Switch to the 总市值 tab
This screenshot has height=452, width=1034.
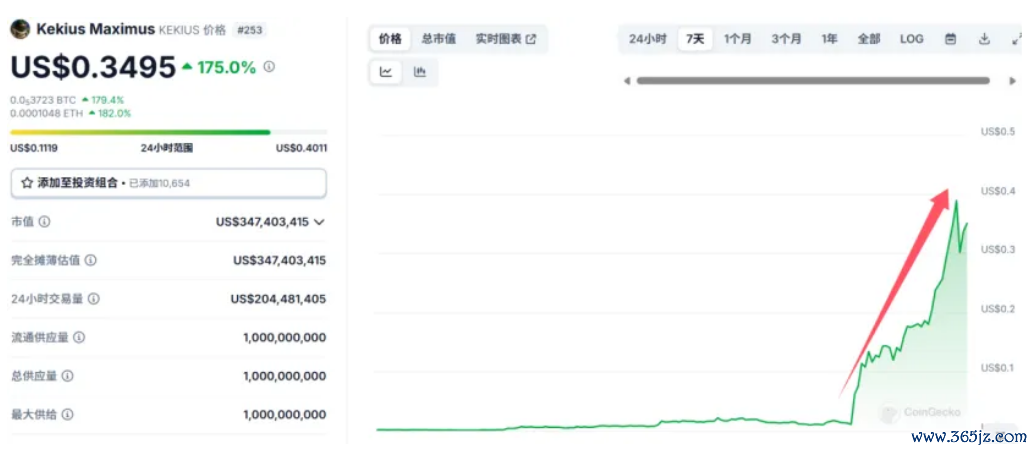point(439,39)
